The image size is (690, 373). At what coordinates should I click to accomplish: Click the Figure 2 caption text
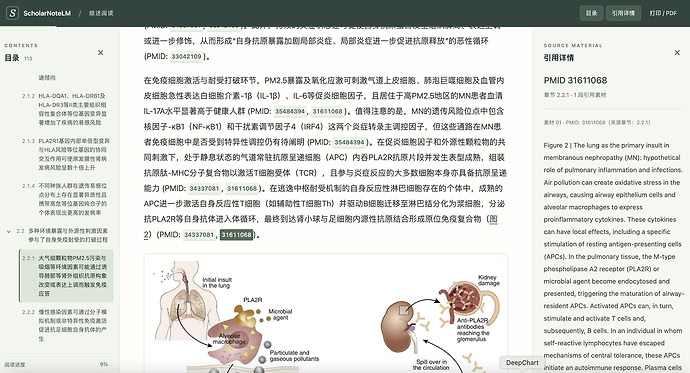tap(613, 256)
